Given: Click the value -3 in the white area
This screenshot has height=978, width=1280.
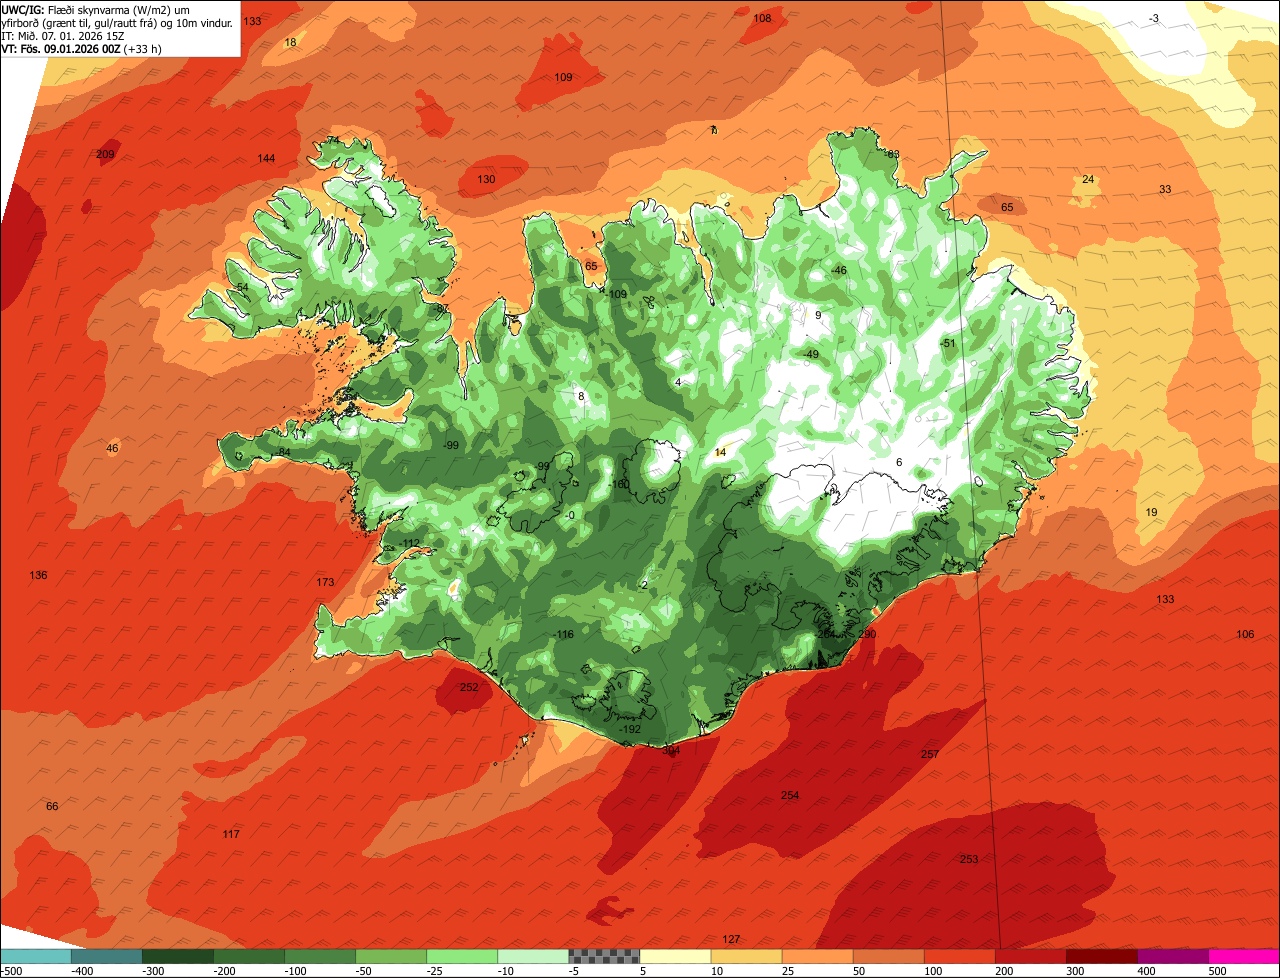Looking at the screenshot, I should [1154, 18].
